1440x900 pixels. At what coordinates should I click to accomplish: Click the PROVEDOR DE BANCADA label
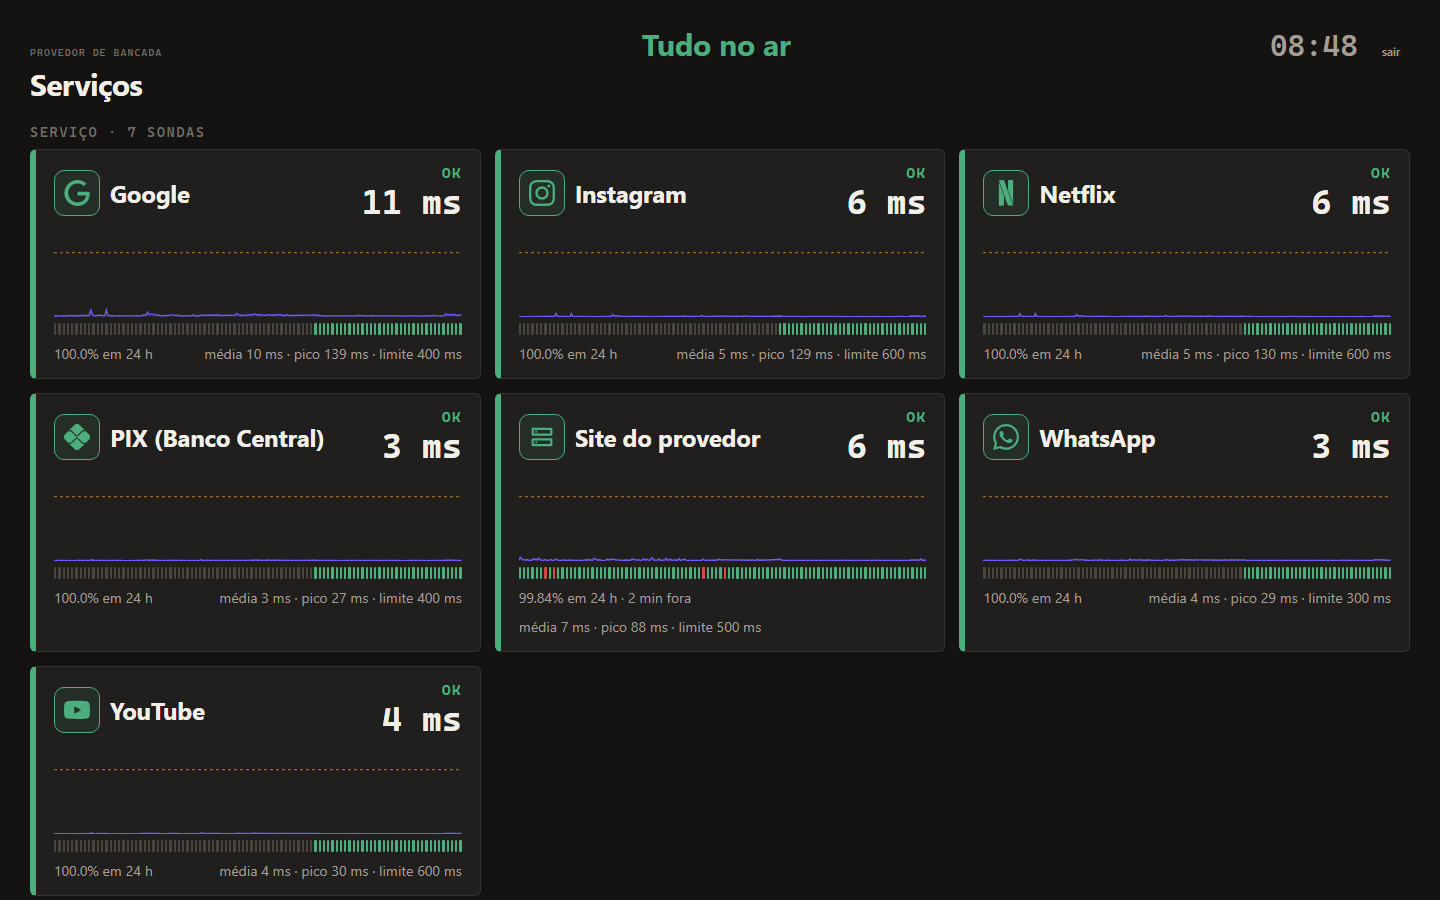point(96,53)
